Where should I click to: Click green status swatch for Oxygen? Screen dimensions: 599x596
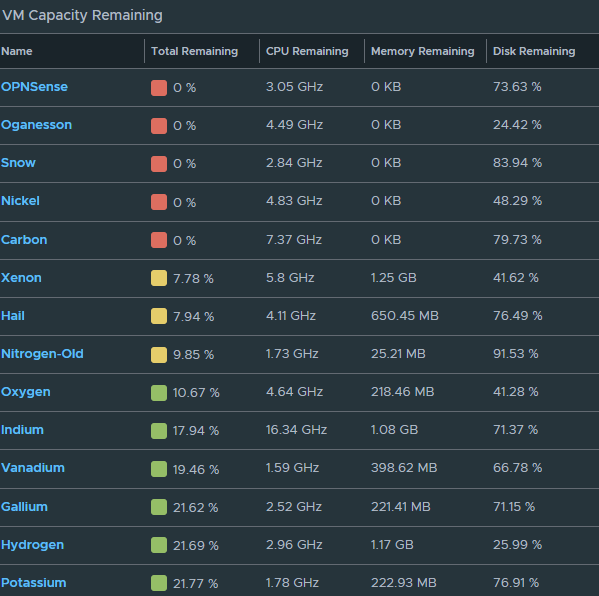click(x=159, y=393)
